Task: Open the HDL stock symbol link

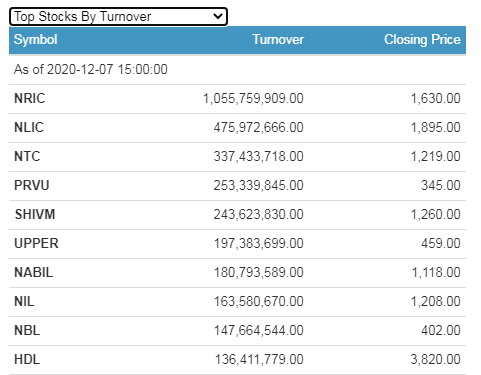Action: click(27, 360)
